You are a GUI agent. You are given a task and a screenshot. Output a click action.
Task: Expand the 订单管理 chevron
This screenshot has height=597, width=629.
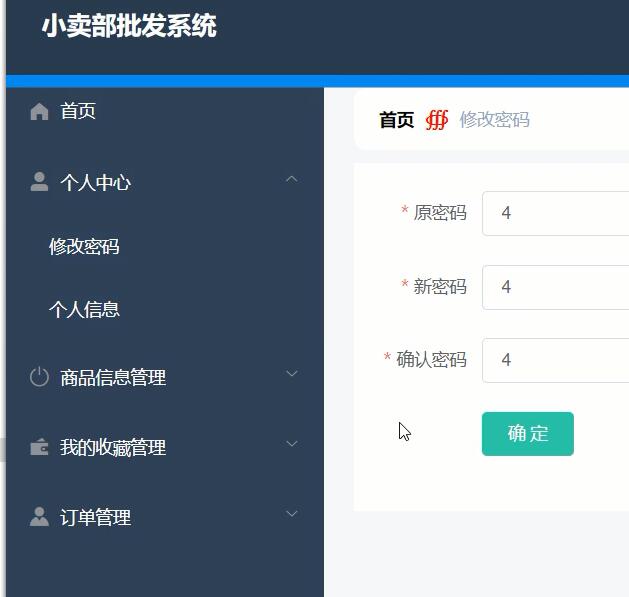[x=292, y=514]
